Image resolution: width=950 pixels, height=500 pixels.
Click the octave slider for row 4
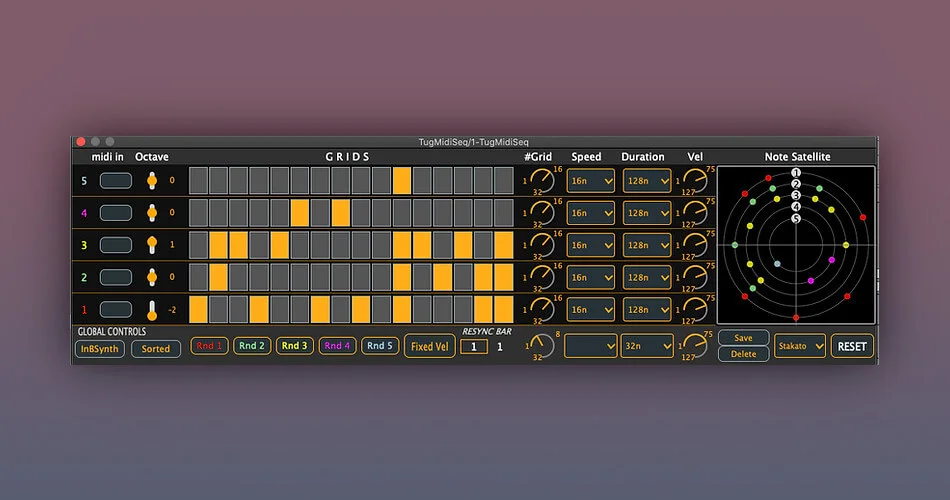pyautogui.click(x=152, y=213)
